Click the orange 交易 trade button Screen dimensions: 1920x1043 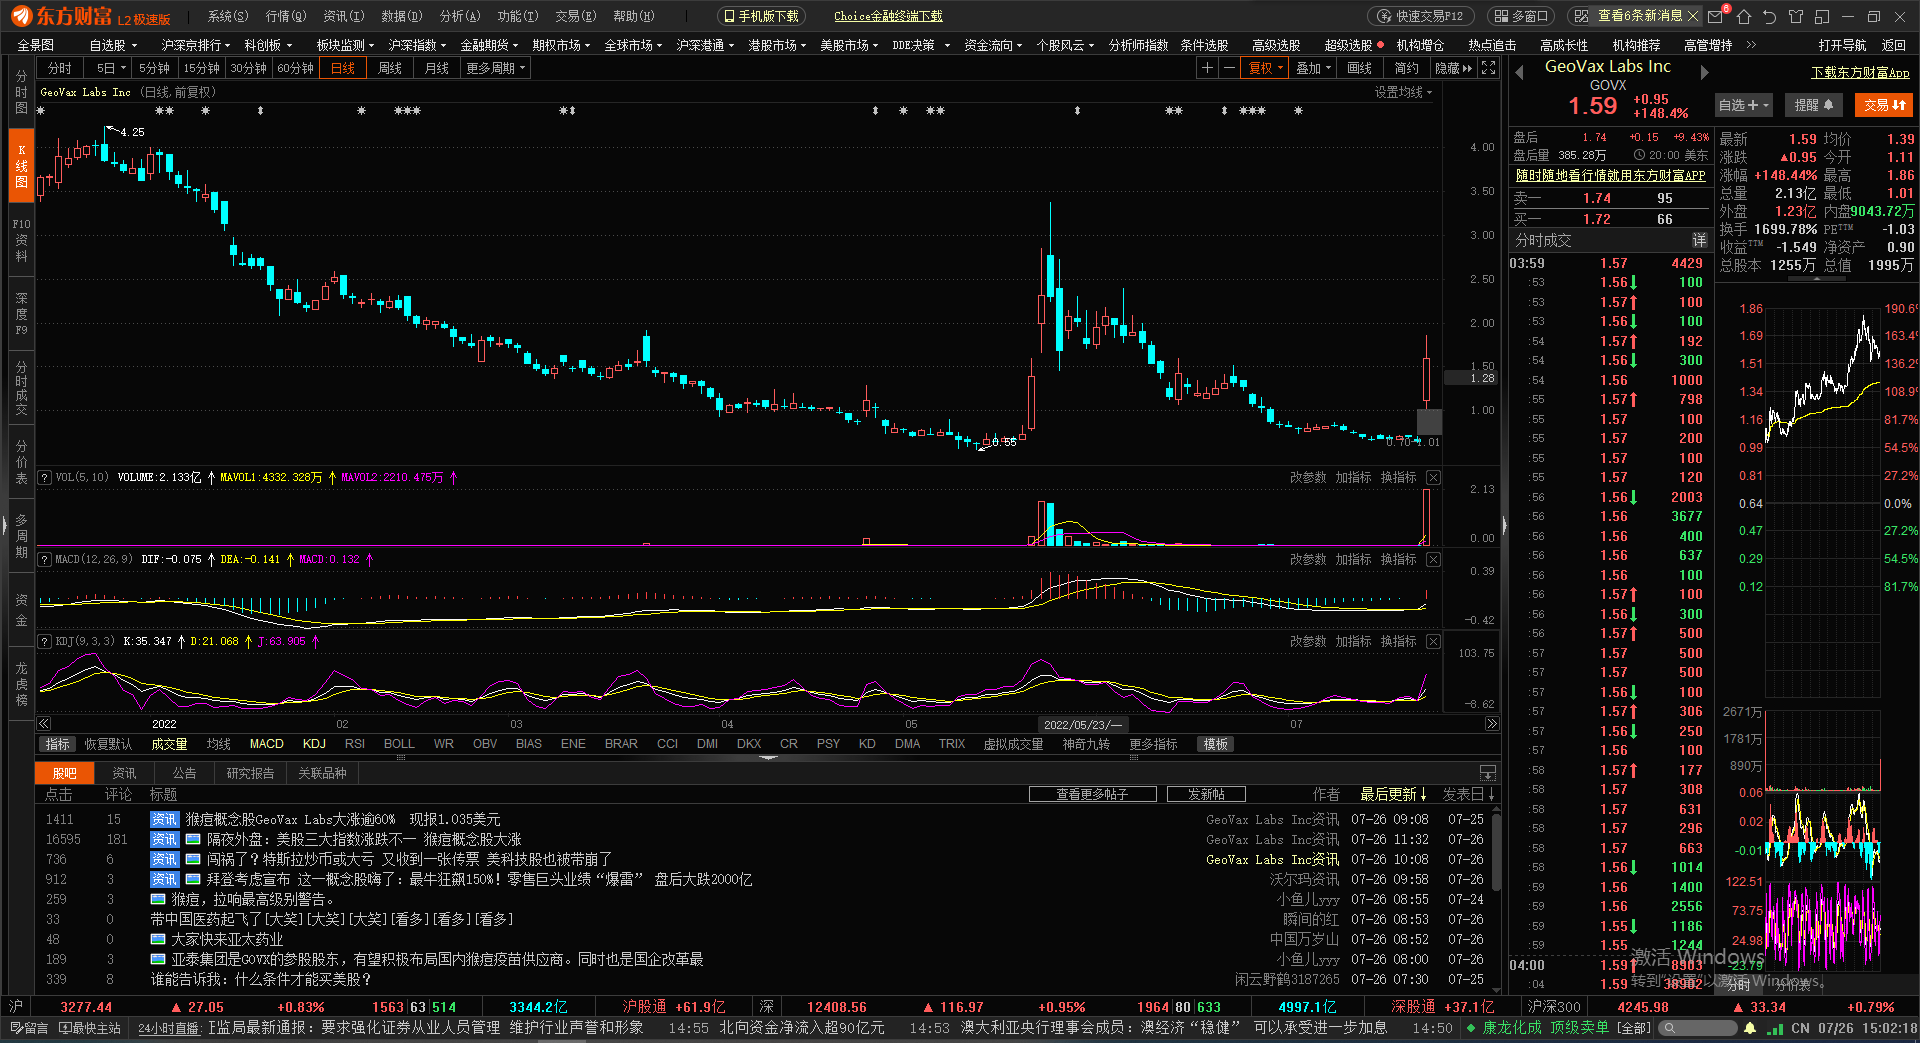(1884, 105)
